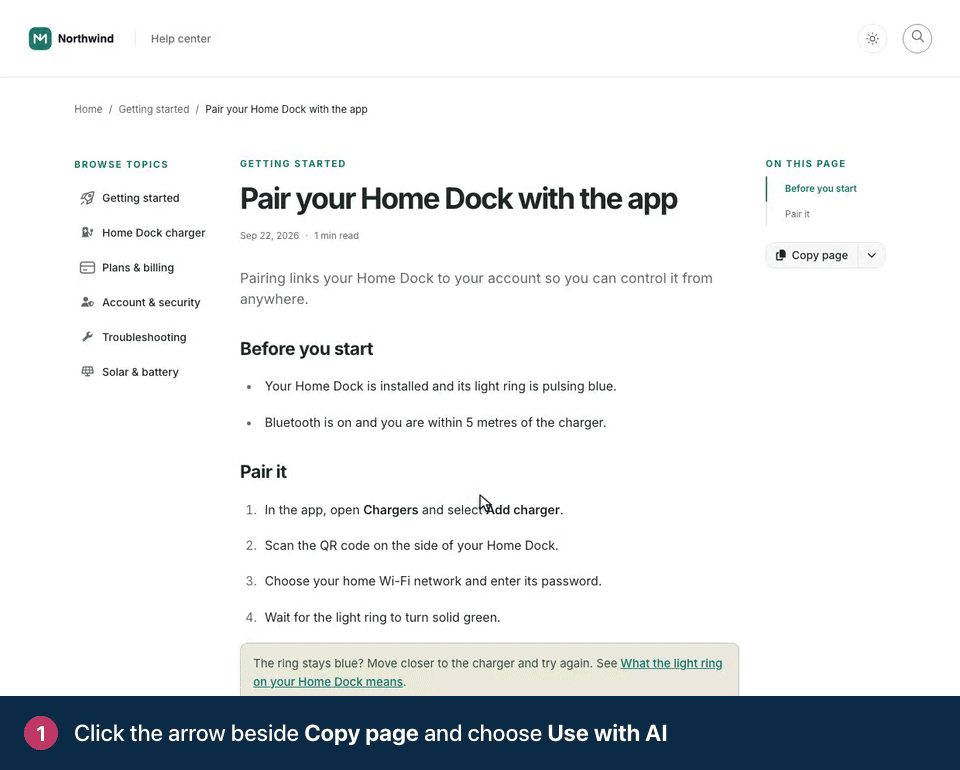Click the bullet about light ring pulsing blue
This screenshot has height=770, width=960.
pos(440,386)
